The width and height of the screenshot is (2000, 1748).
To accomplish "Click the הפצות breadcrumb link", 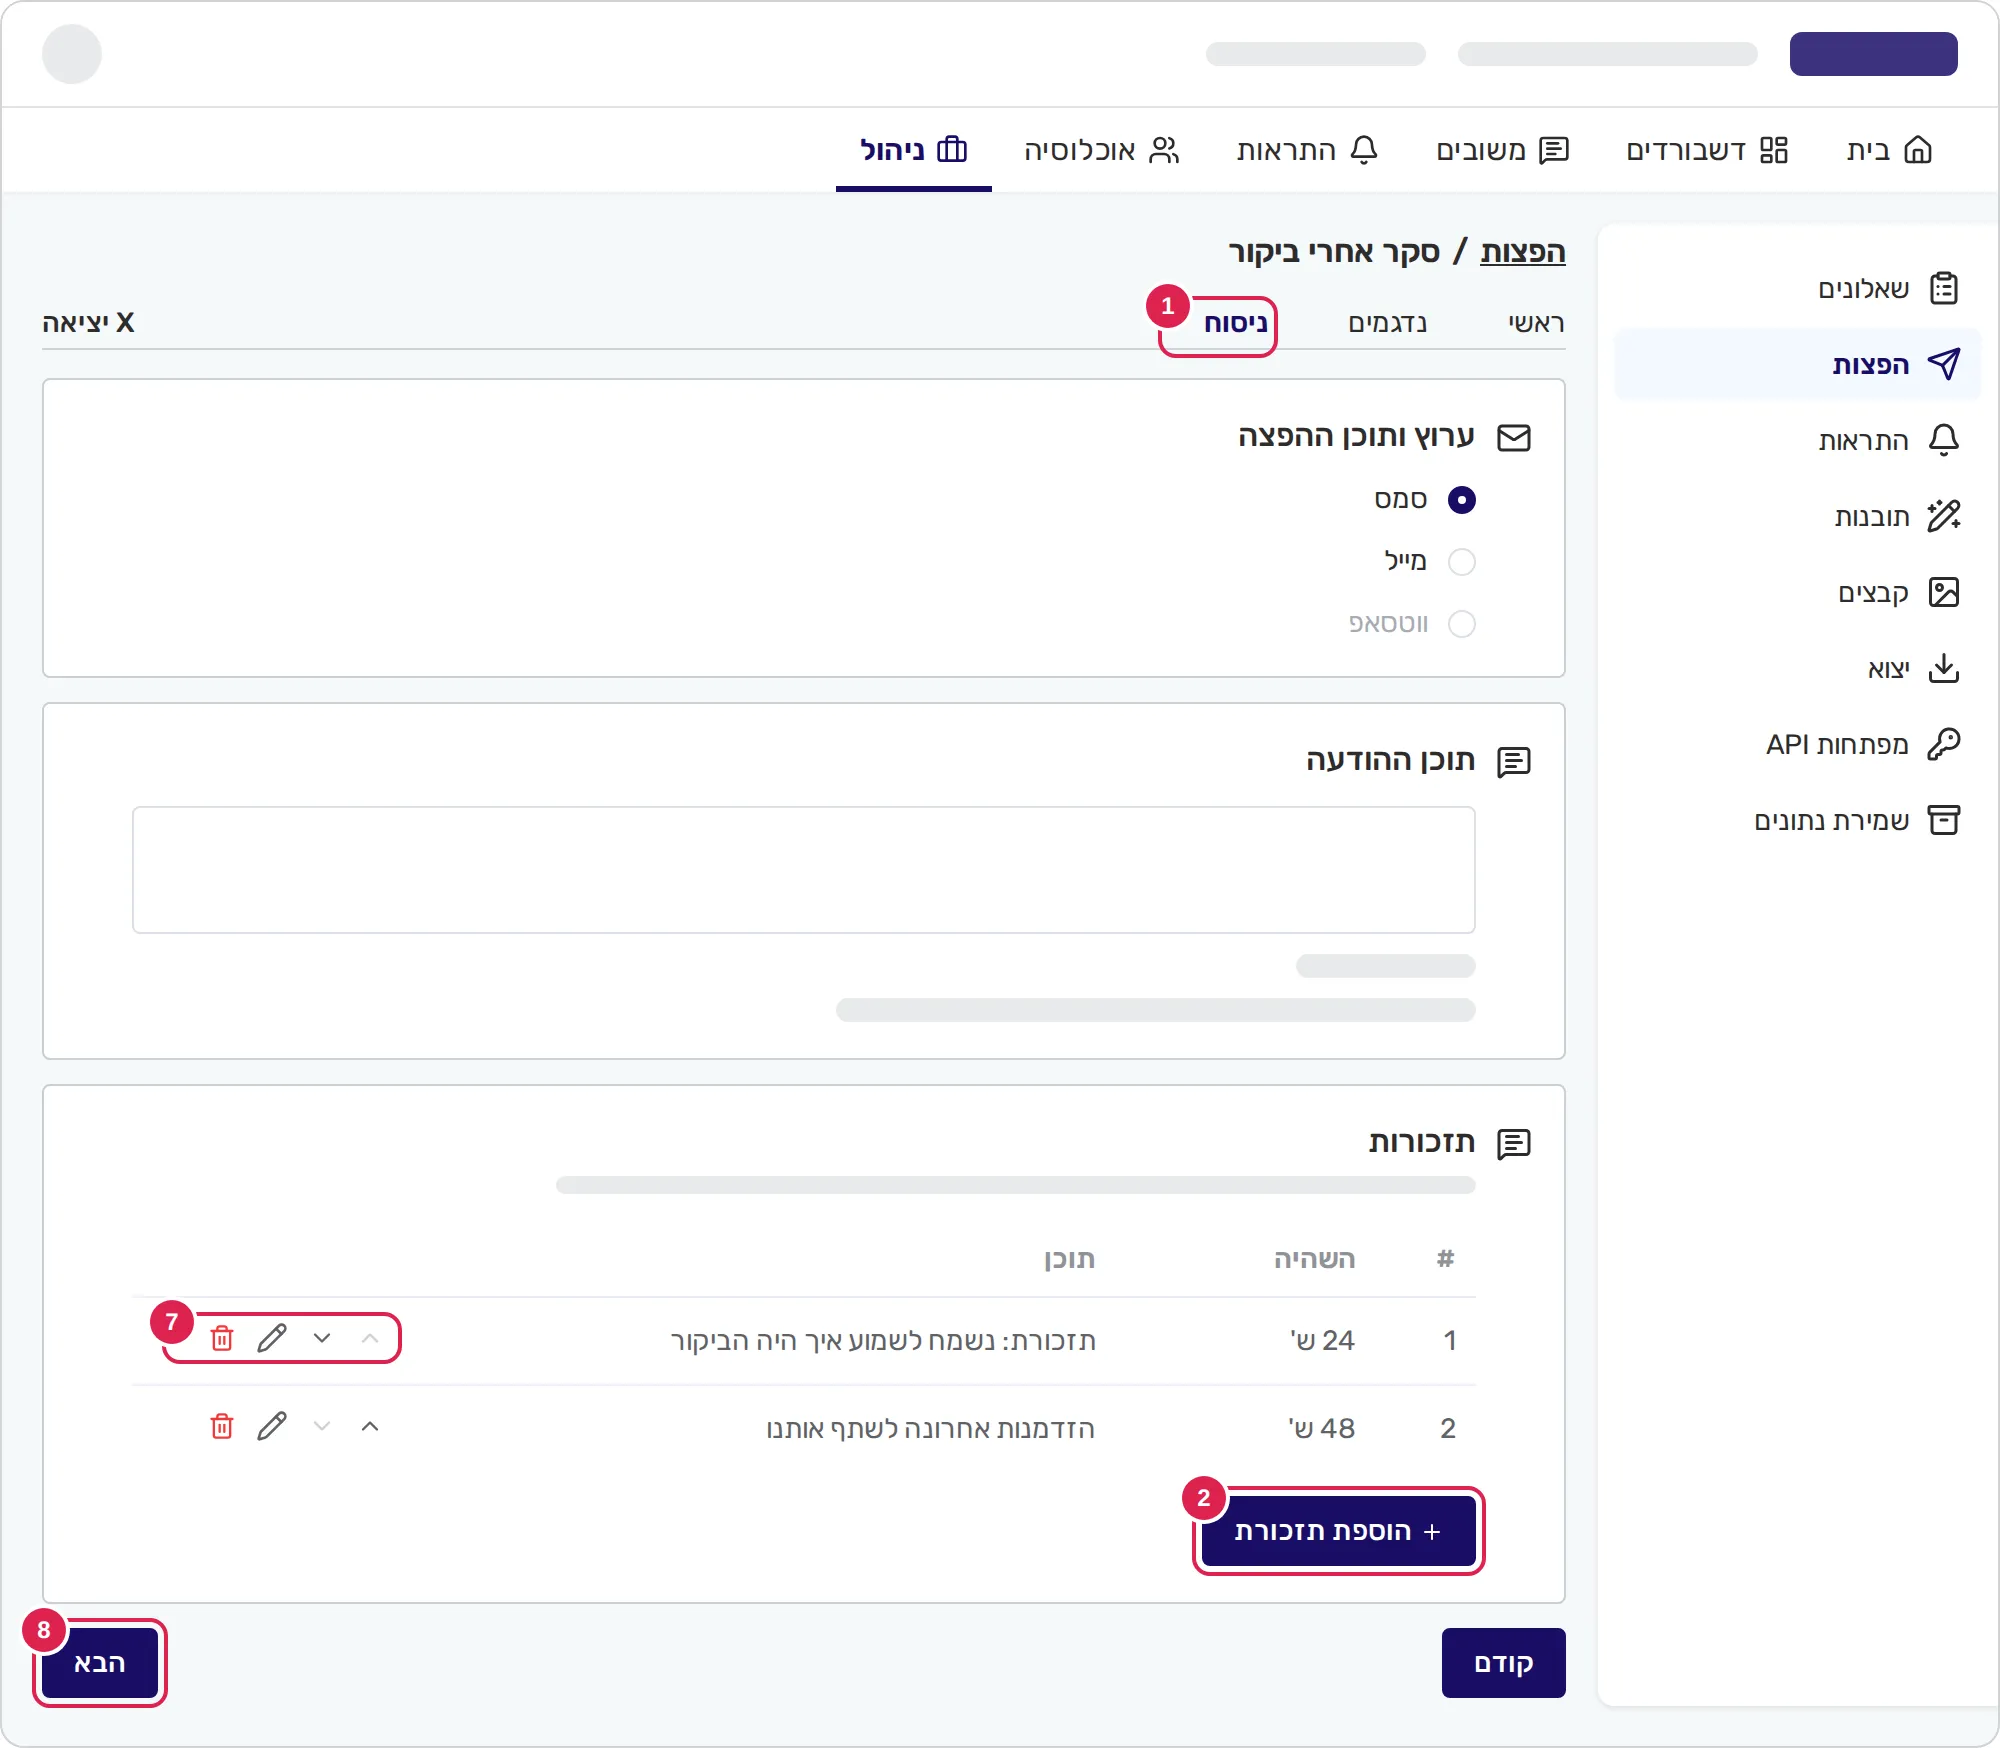I will [x=1523, y=251].
